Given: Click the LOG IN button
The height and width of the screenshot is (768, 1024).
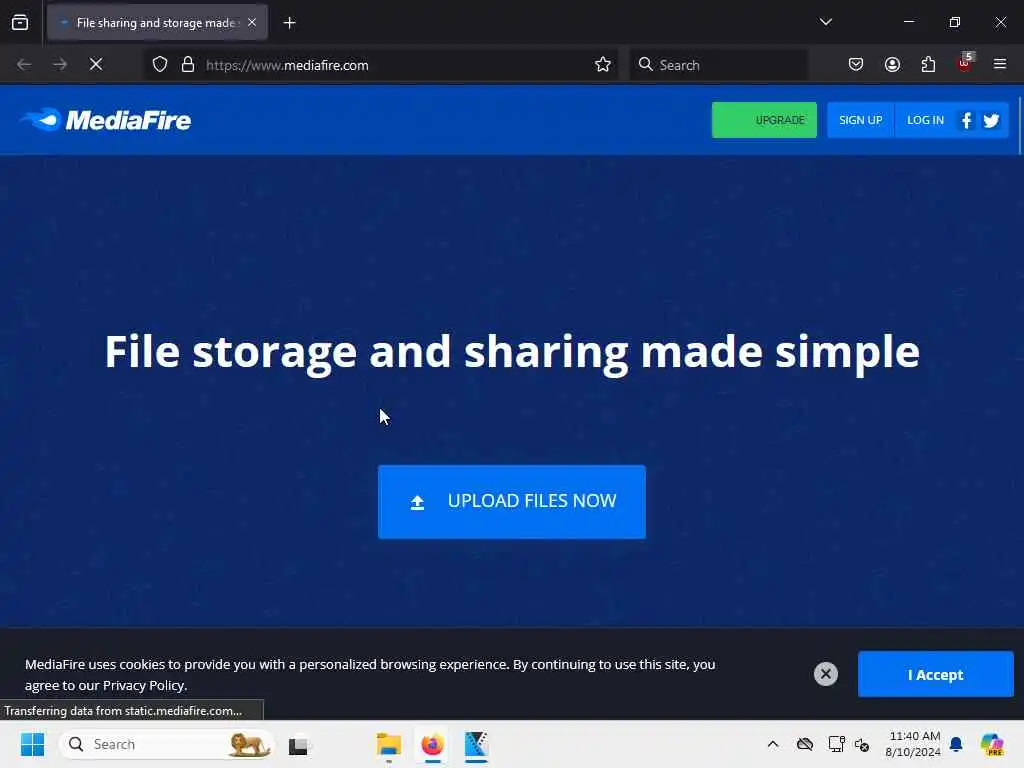Looking at the screenshot, I should pyautogui.click(x=925, y=120).
